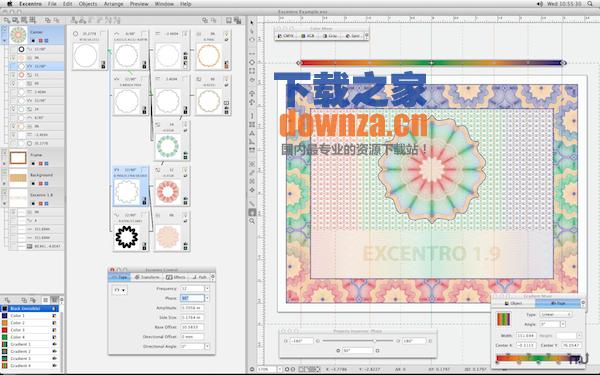Select the ellipse tool under the arrow tools
Screen dimensions: 600x375
point(252,40)
